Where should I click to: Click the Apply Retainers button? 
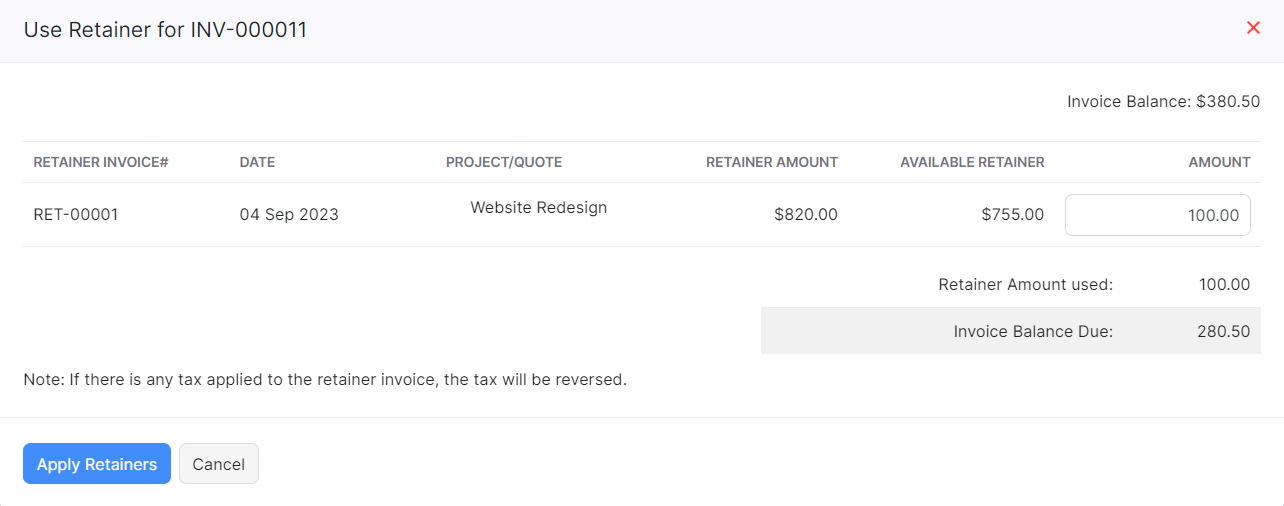click(x=97, y=464)
